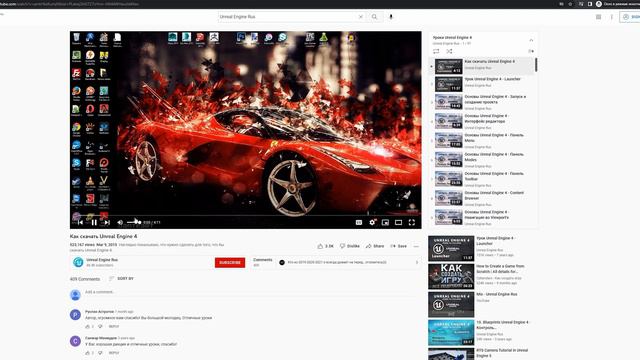This screenshot has height=360, width=640.
Task: Dislike the first comment by Руслан
Action: pyautogui.click(x=100, y=327)
